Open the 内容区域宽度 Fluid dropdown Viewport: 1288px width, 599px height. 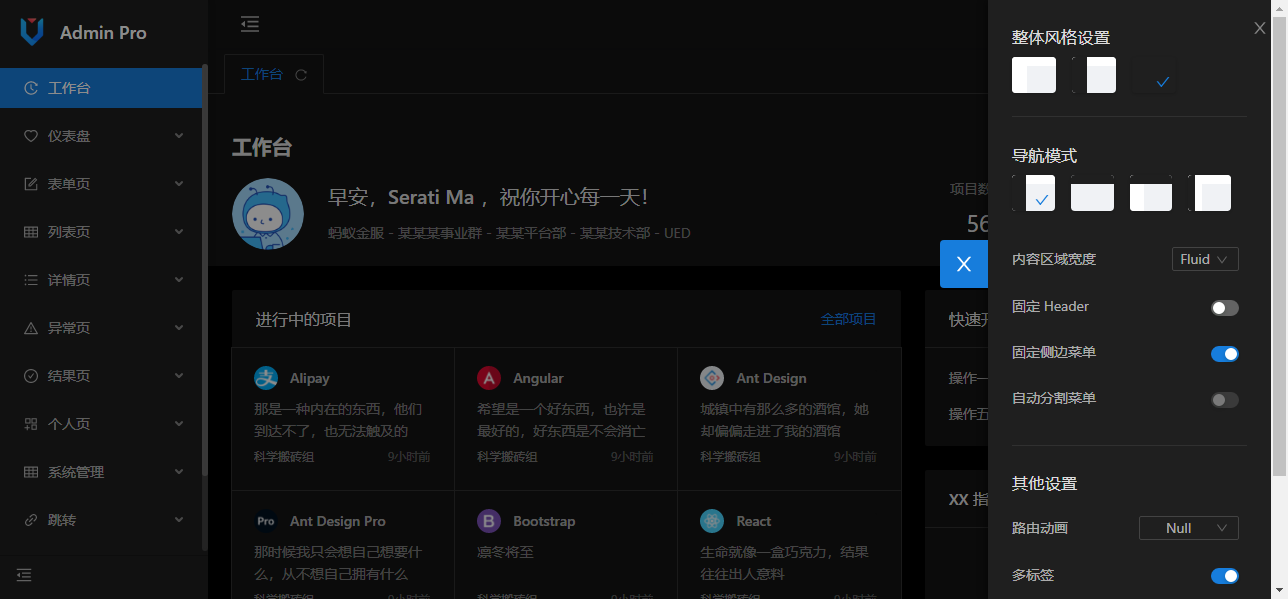1205,259
